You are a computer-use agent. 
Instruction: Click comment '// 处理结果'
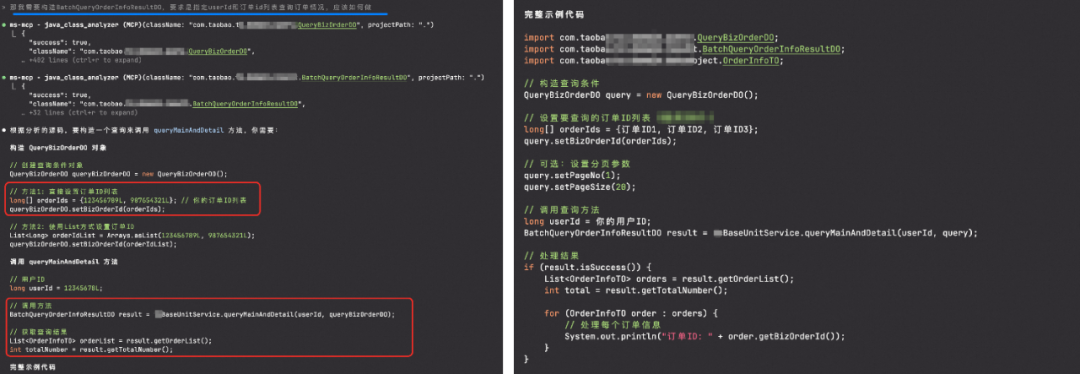(552, 256)
